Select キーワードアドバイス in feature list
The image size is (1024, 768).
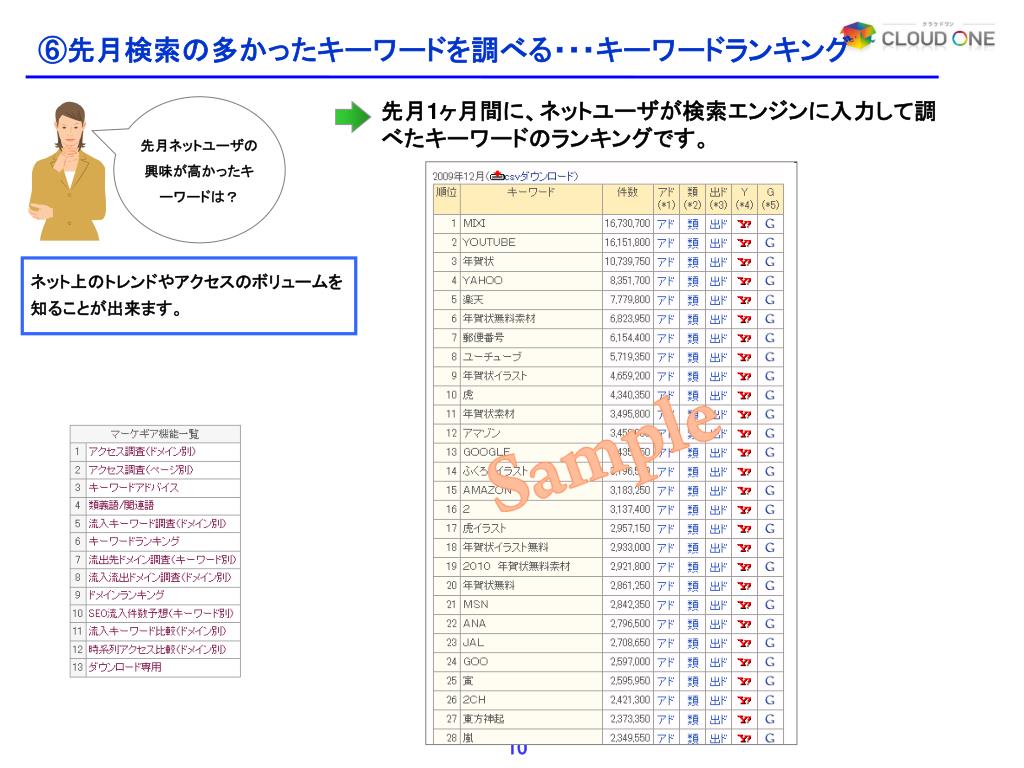tap(133, 488)
